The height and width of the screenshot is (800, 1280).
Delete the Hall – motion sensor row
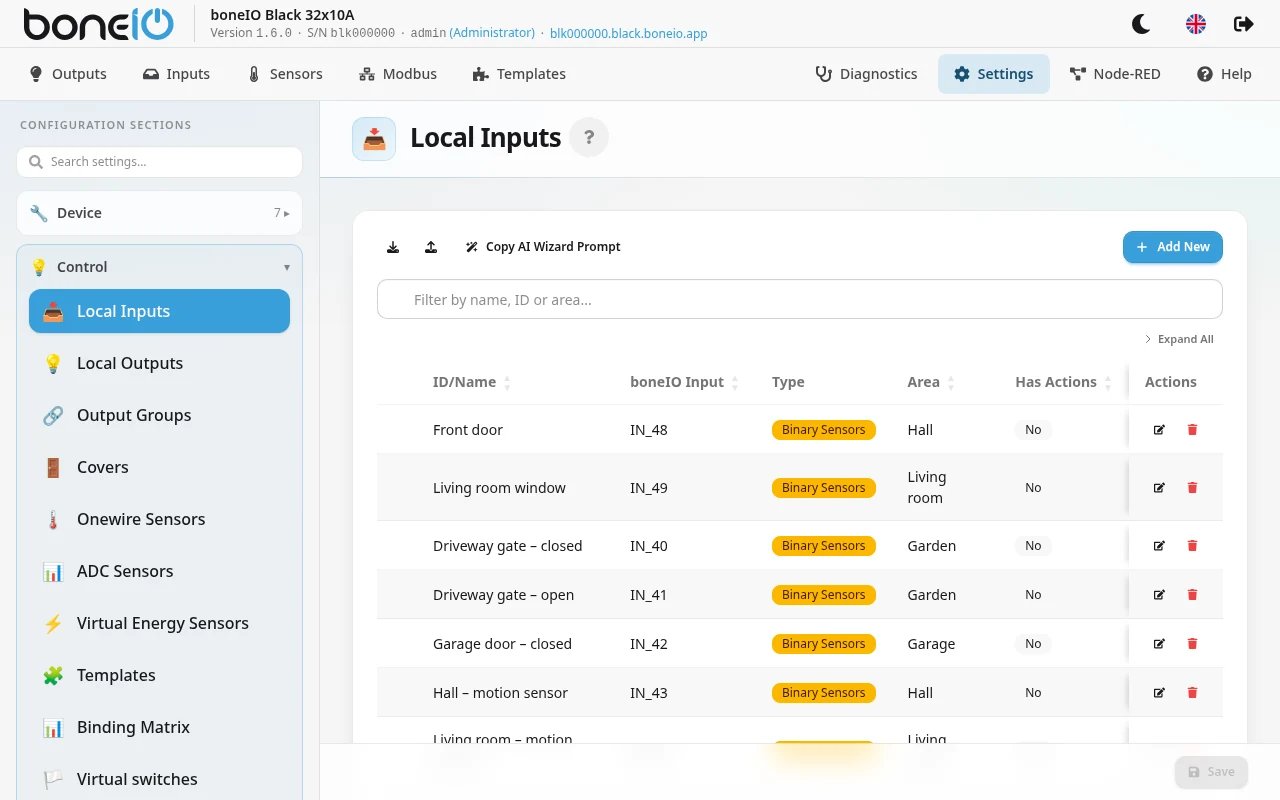pos(1192,693)
